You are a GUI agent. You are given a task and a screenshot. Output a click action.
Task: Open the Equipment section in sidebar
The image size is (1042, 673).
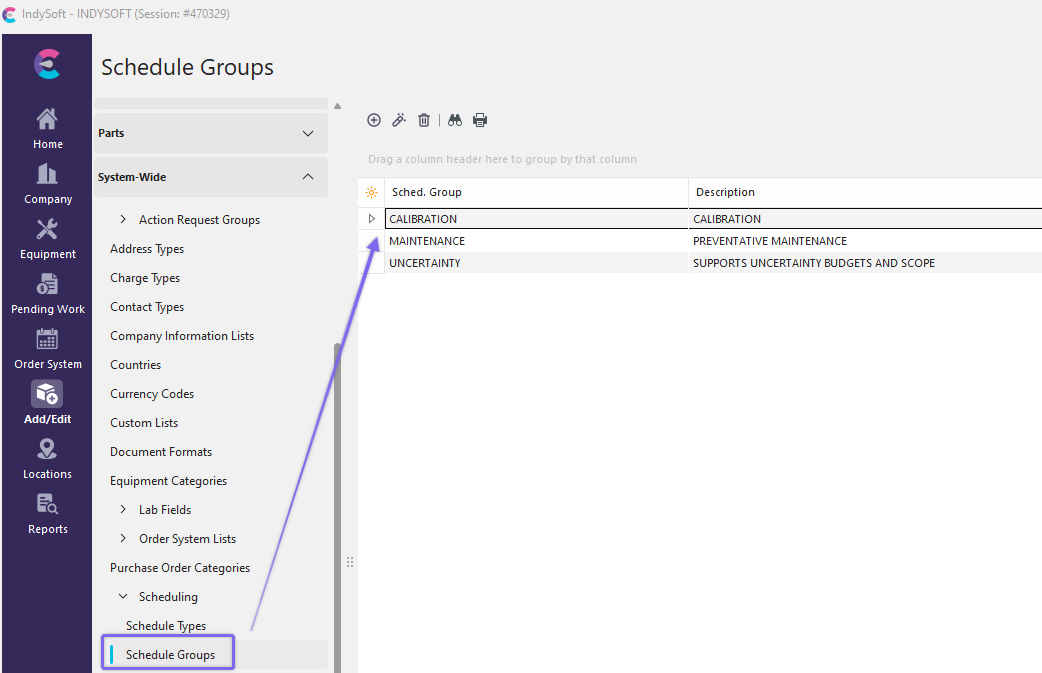pyautogui.click(x=47, y=238)
